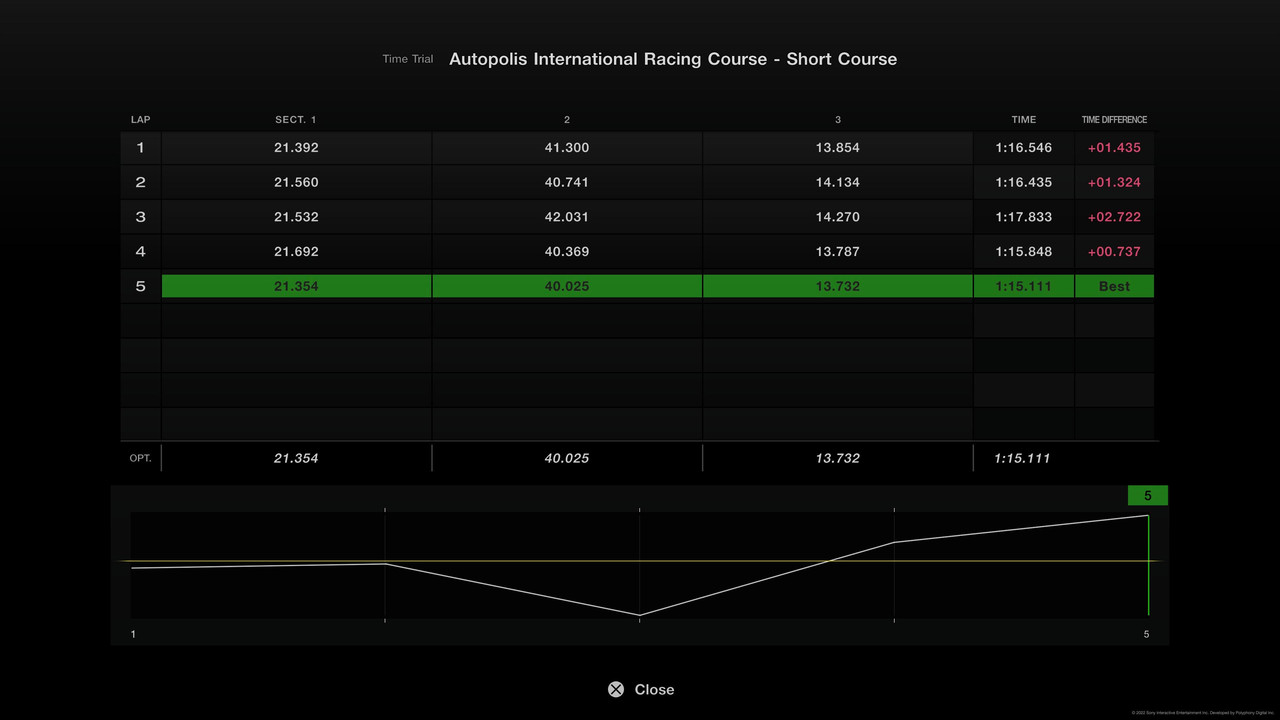Select lap 1 total time 1:16.546

1024,148
